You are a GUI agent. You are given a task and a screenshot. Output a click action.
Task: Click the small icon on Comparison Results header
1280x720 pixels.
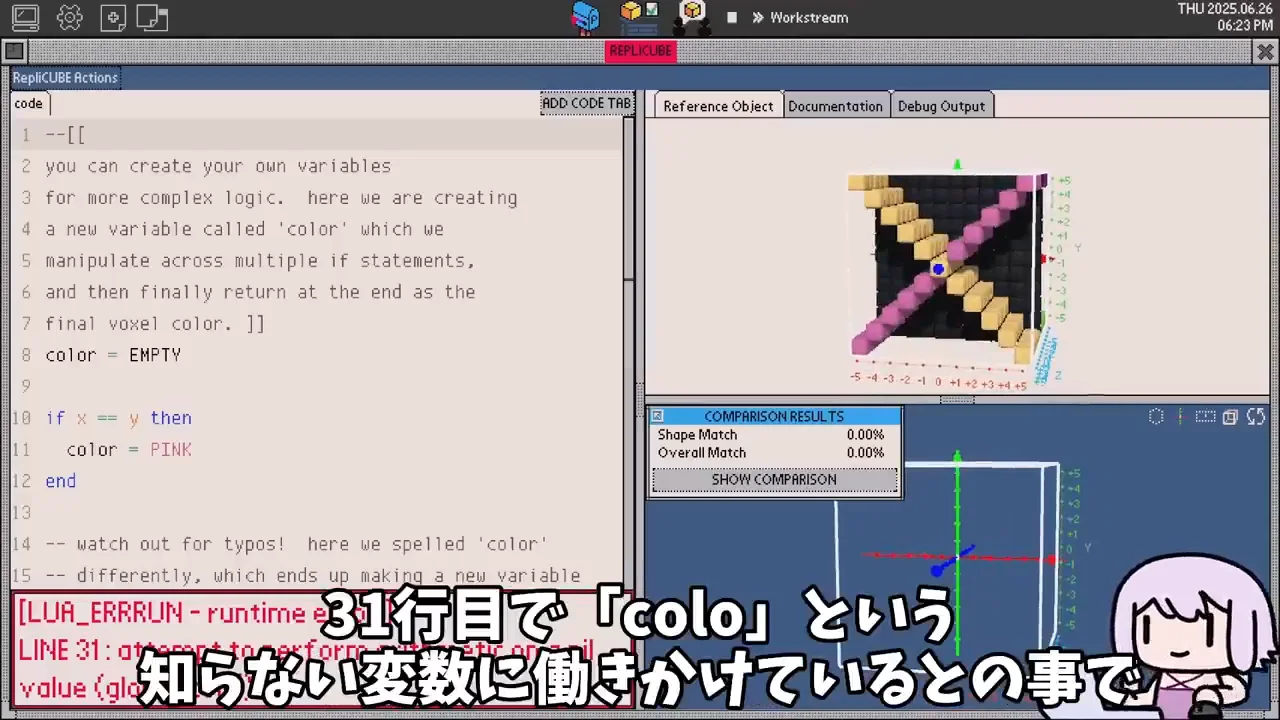[x=657, y=416]
